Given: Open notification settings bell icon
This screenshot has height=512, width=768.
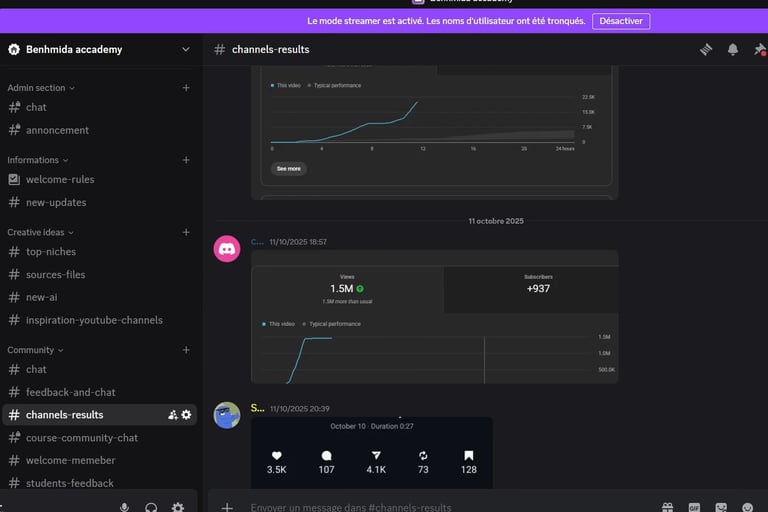Looking at the screenshot, I should tap(732, 49).
